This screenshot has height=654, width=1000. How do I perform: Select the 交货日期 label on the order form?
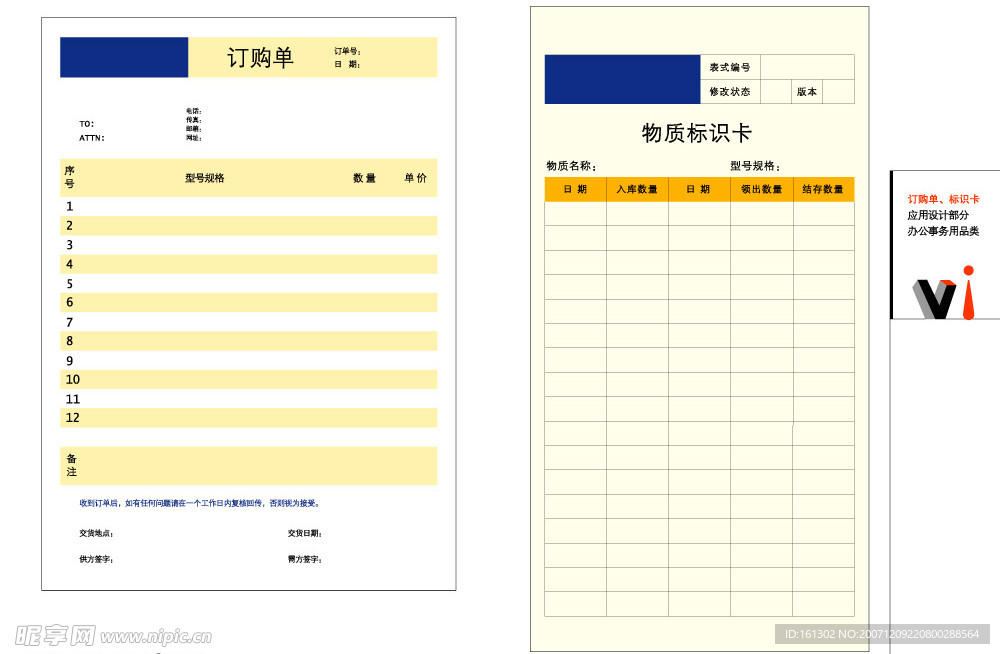point(305,533)
